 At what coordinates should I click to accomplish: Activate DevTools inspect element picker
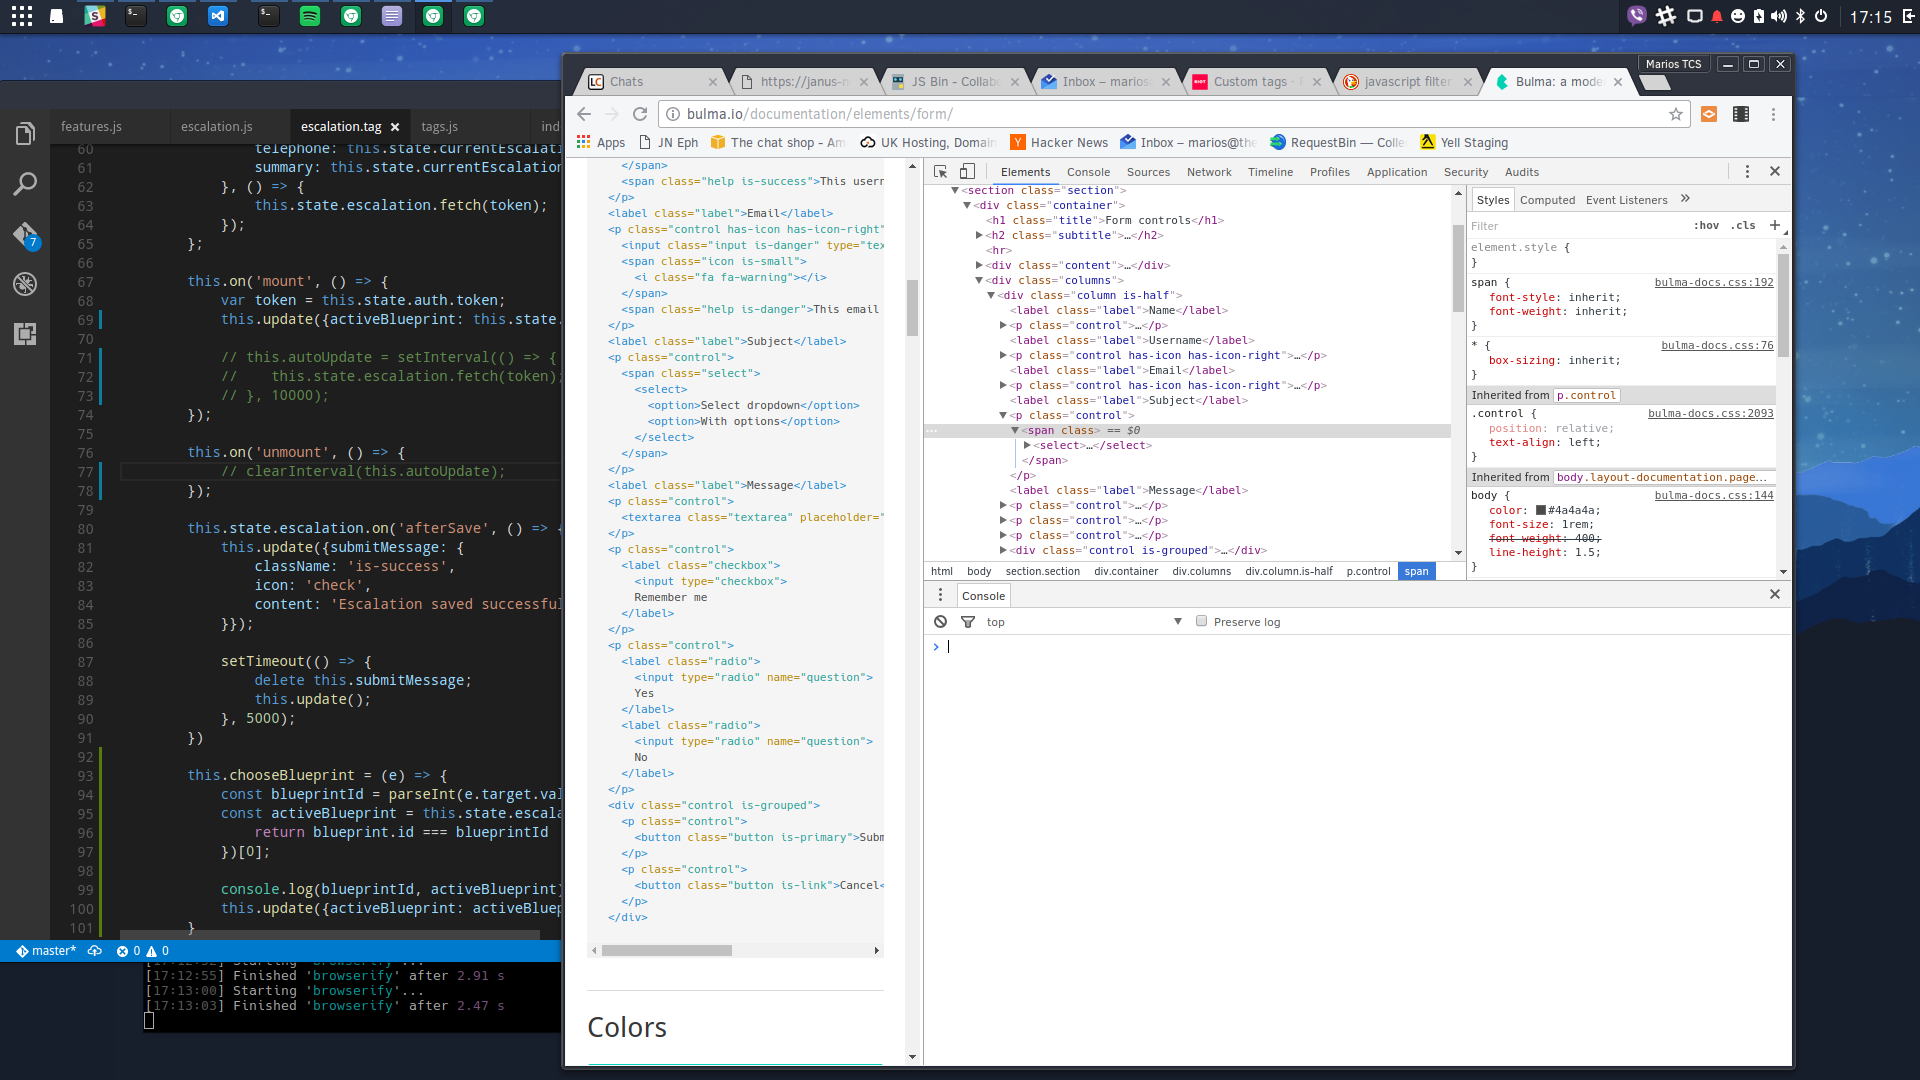click(940, 172)
